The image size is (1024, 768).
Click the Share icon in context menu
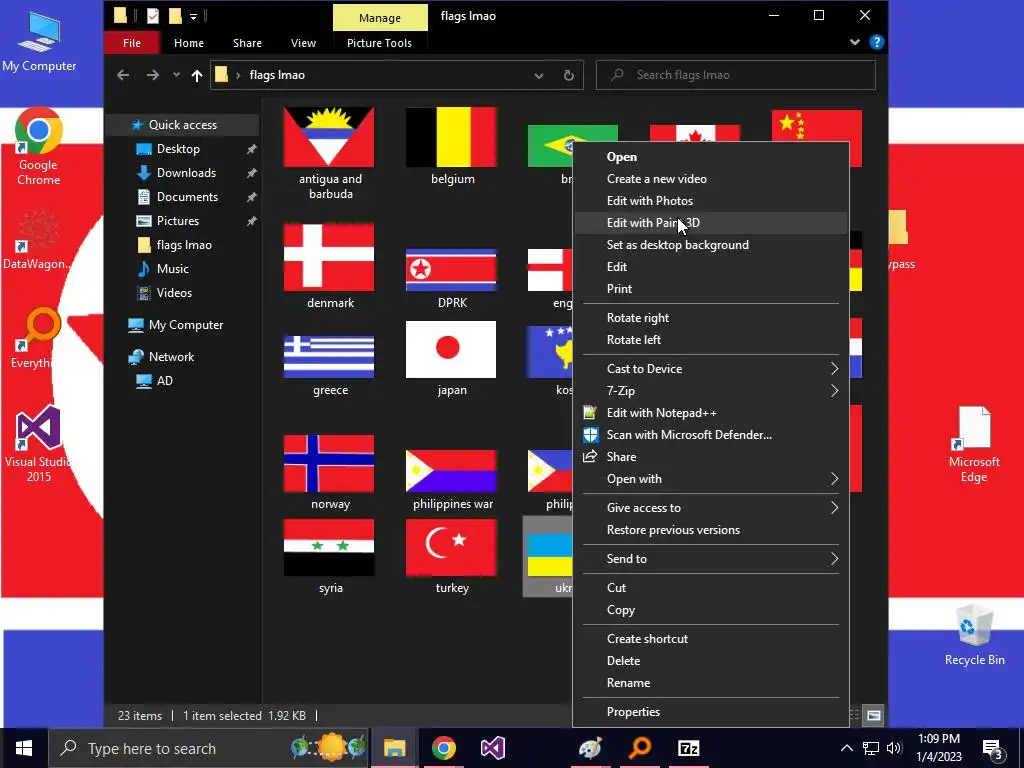point(590,456)
